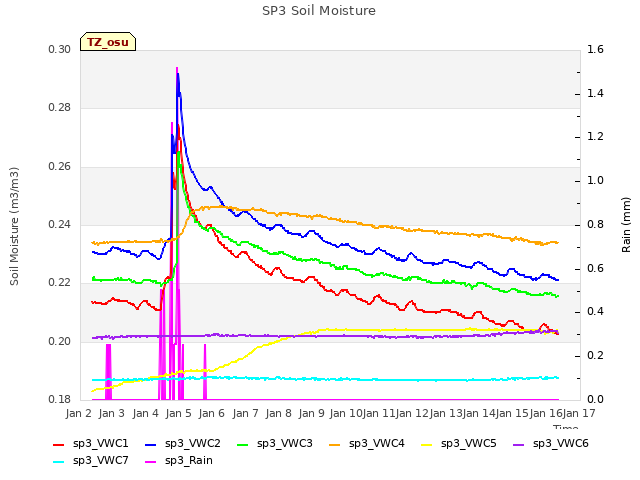Click the sp3_Rain legend entry

pyautogui.click(x=179, y=461)
